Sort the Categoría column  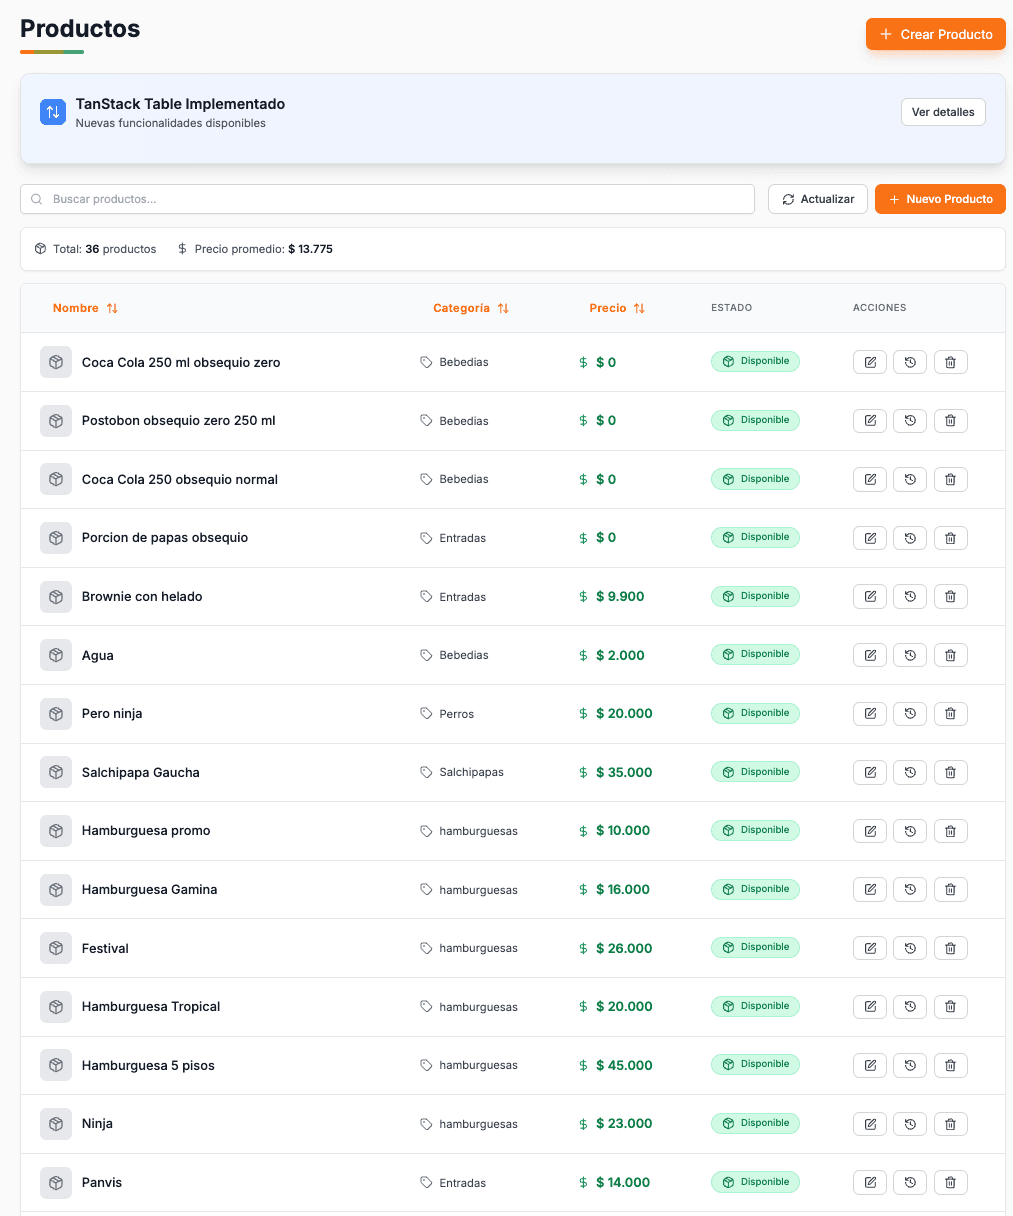(x=471, y=308)
